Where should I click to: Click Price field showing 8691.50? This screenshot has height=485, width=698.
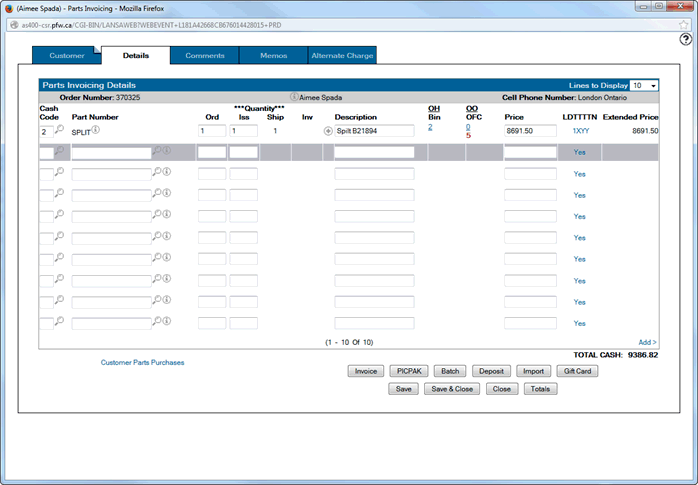pos(530,131)
